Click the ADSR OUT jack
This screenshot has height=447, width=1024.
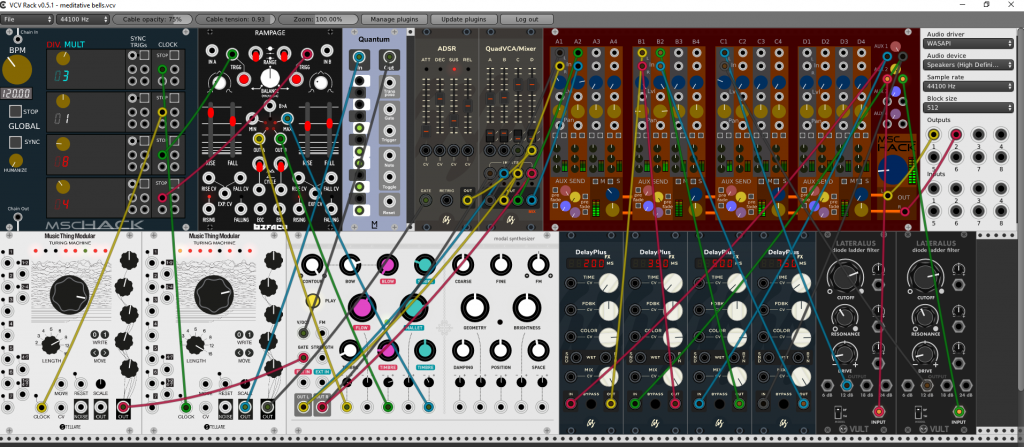(x=467, y=199)
